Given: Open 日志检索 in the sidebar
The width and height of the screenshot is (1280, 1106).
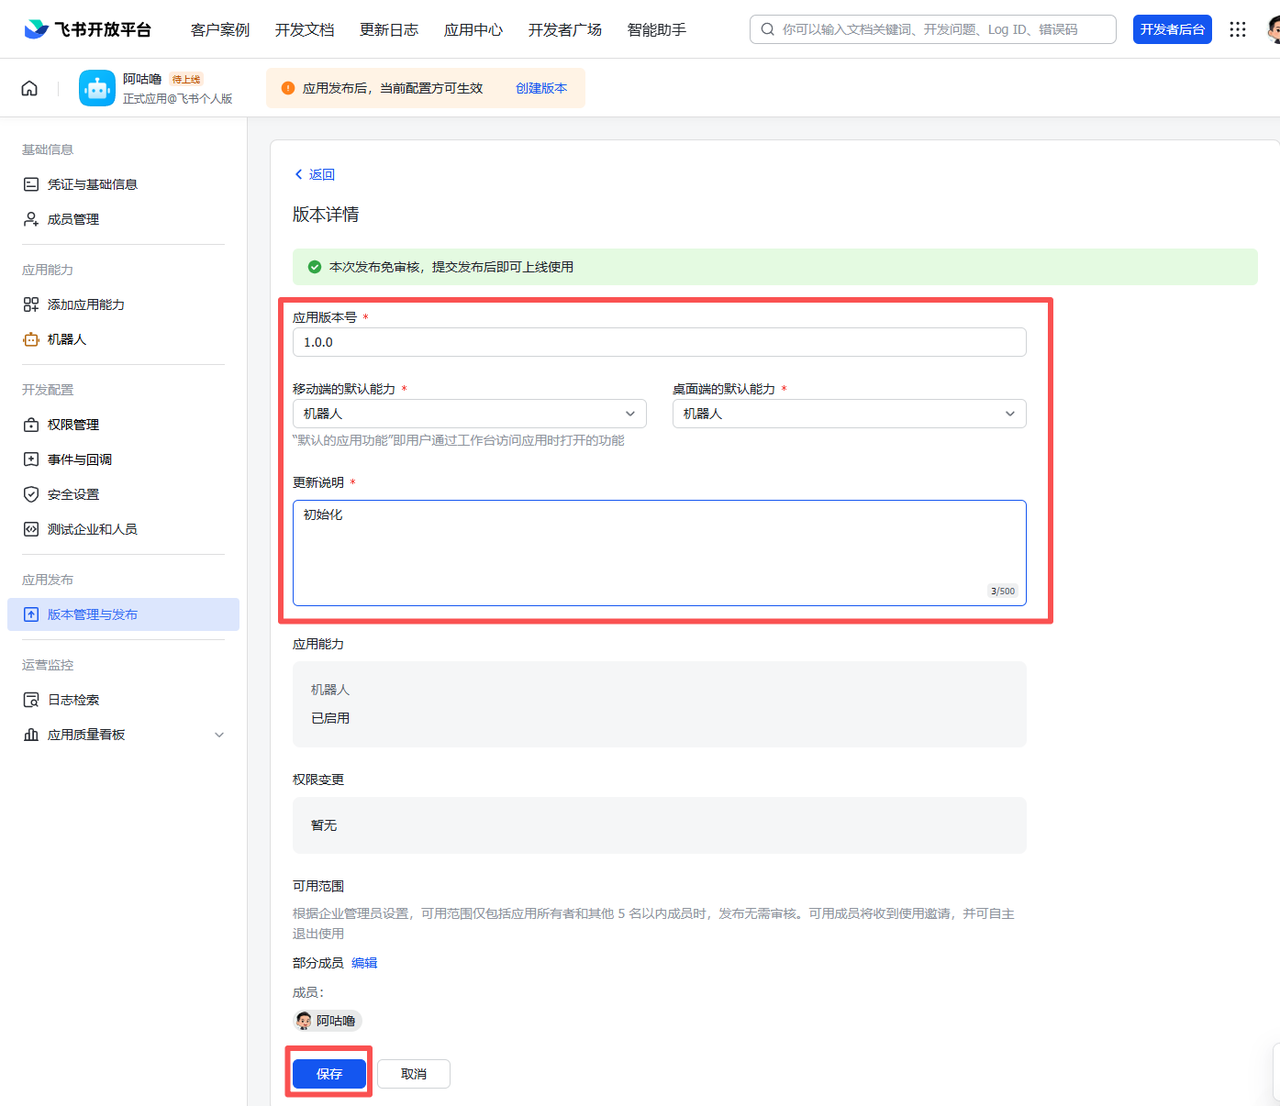Looking at the screenshot, I should click(73, 700).
